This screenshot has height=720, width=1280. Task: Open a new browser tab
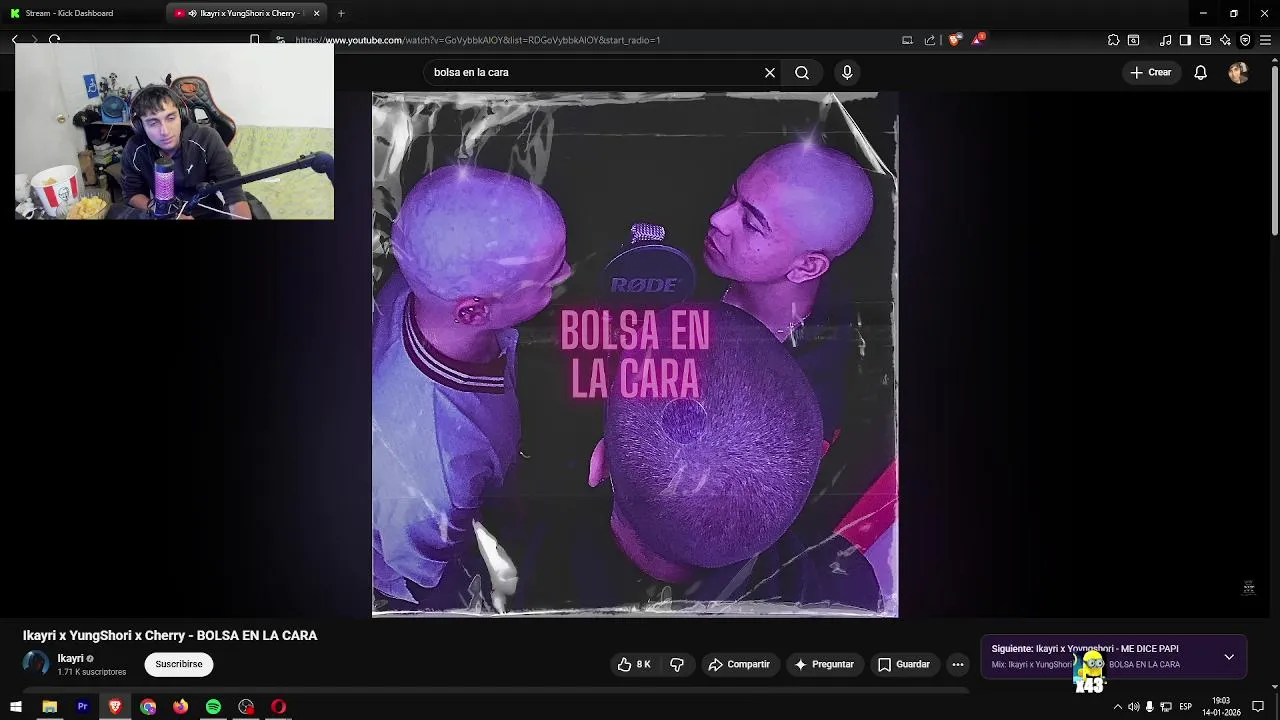click(341, 13)
